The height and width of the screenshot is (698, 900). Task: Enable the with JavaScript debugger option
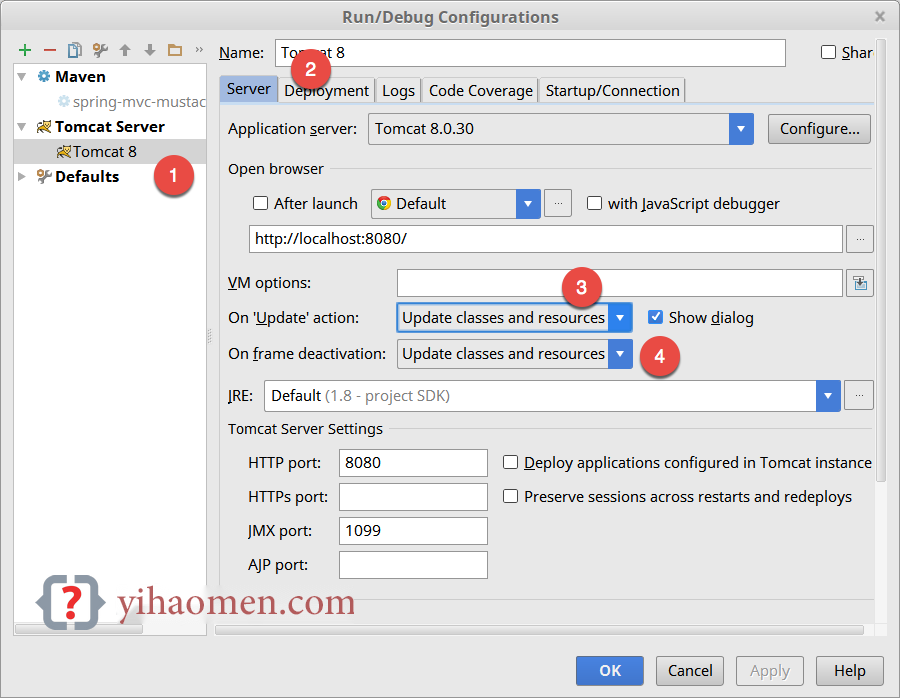(594, 203)
